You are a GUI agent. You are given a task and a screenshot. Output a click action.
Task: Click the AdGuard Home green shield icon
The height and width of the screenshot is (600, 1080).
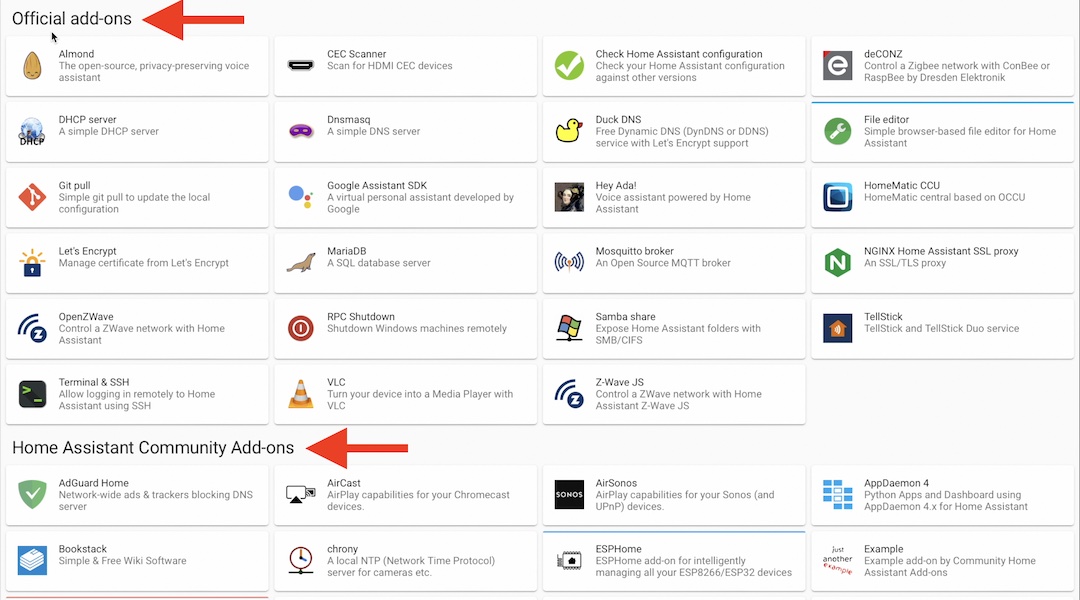[x=32, y=495]
